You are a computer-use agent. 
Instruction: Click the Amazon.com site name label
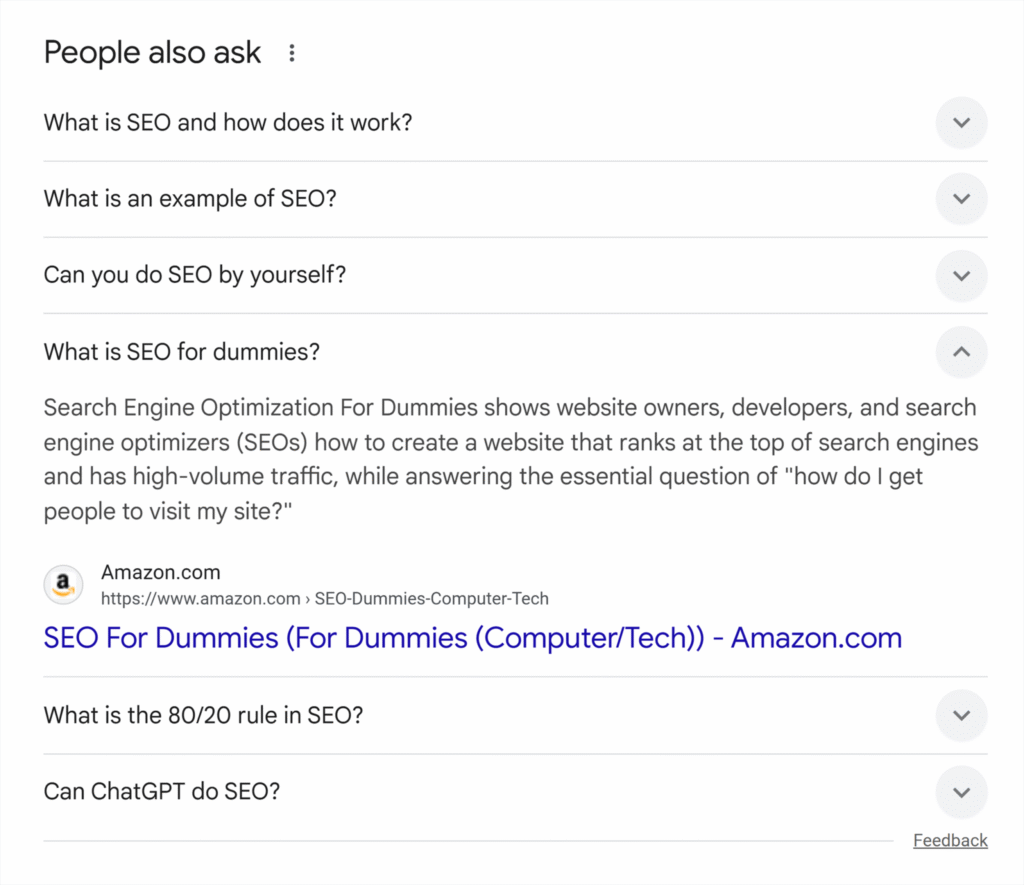pos(160,572)
